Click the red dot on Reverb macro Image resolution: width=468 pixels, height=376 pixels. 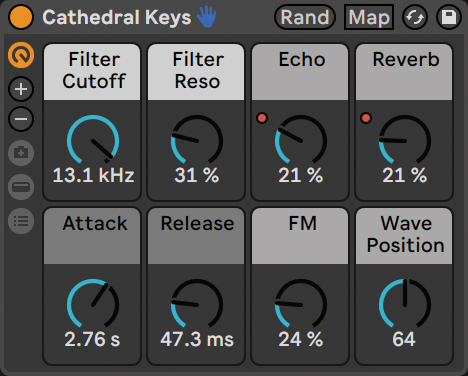coord(366,118)
